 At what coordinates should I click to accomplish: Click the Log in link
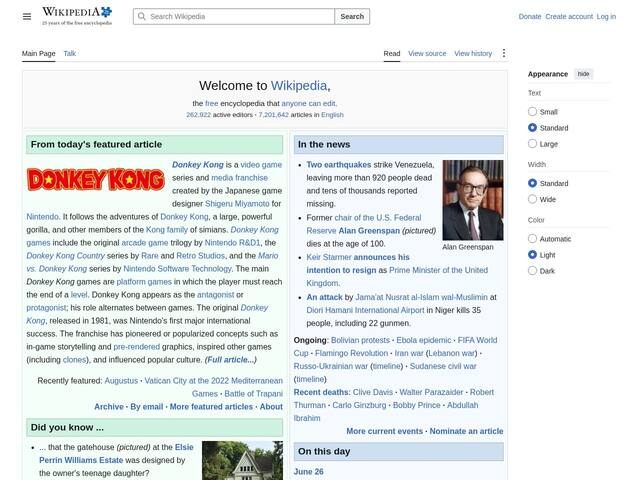[606, 16]
